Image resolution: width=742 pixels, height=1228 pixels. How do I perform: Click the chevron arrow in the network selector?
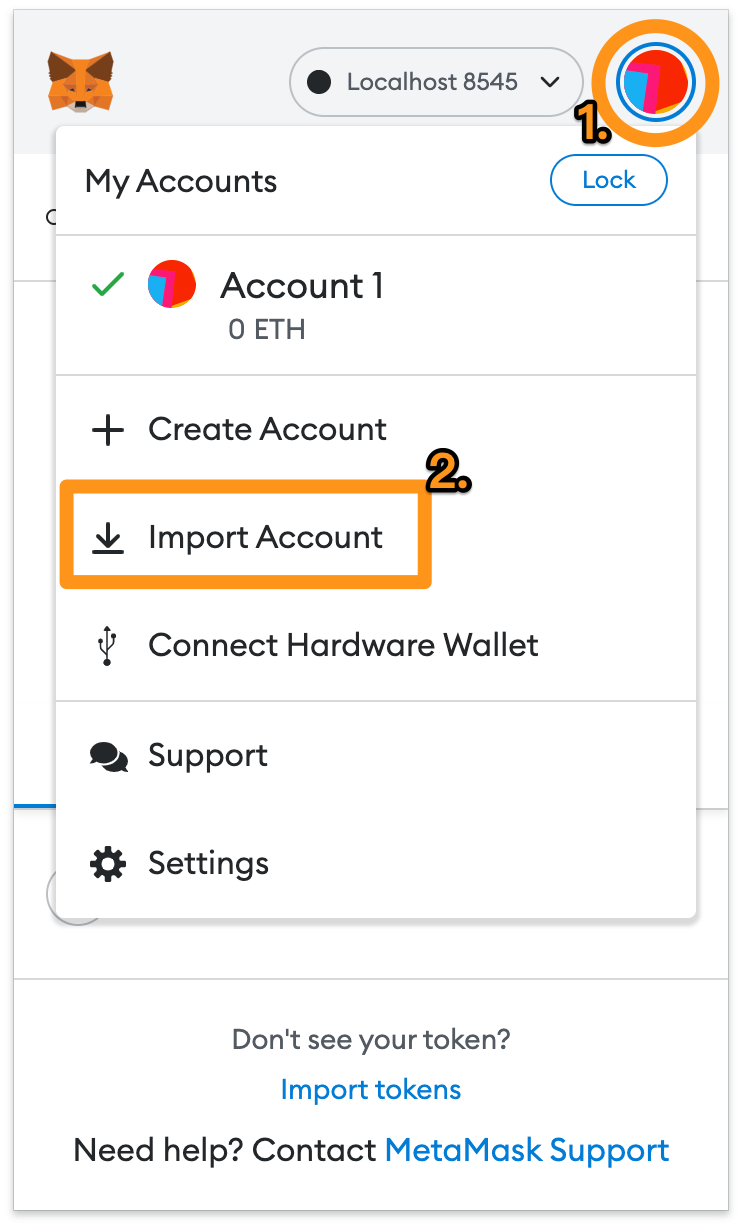tap(549, 82)
